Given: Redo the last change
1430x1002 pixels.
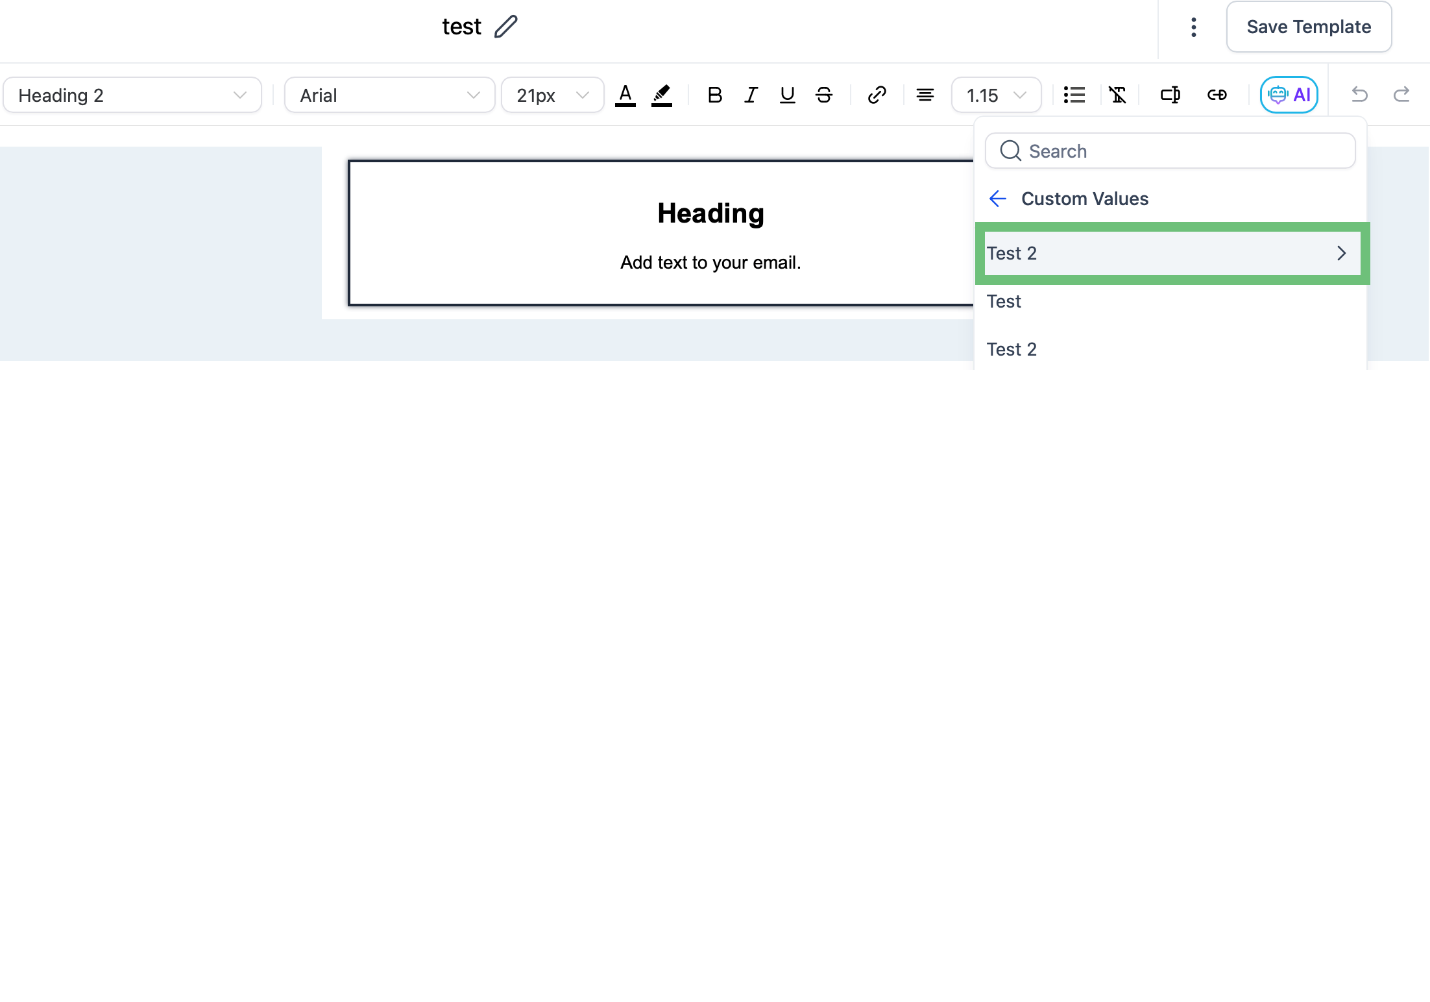Looking at the screenshot, I should pyautogui.click(x=1401, y=94).
